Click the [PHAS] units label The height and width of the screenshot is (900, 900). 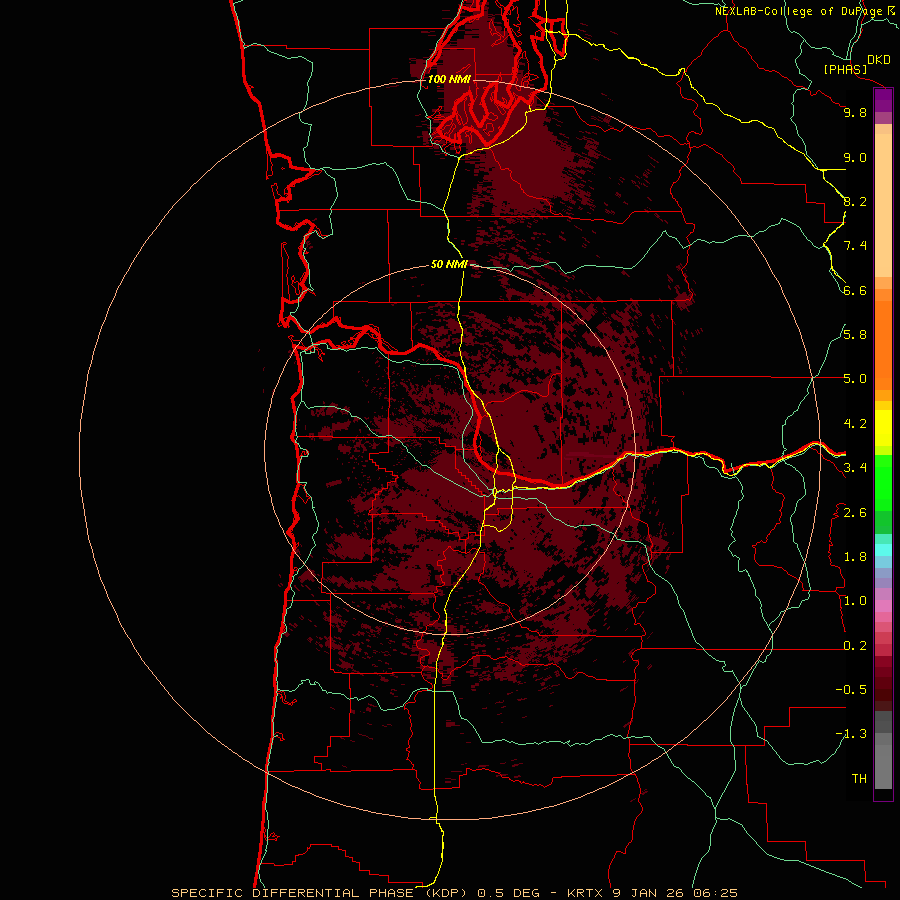tap(845, 70)
